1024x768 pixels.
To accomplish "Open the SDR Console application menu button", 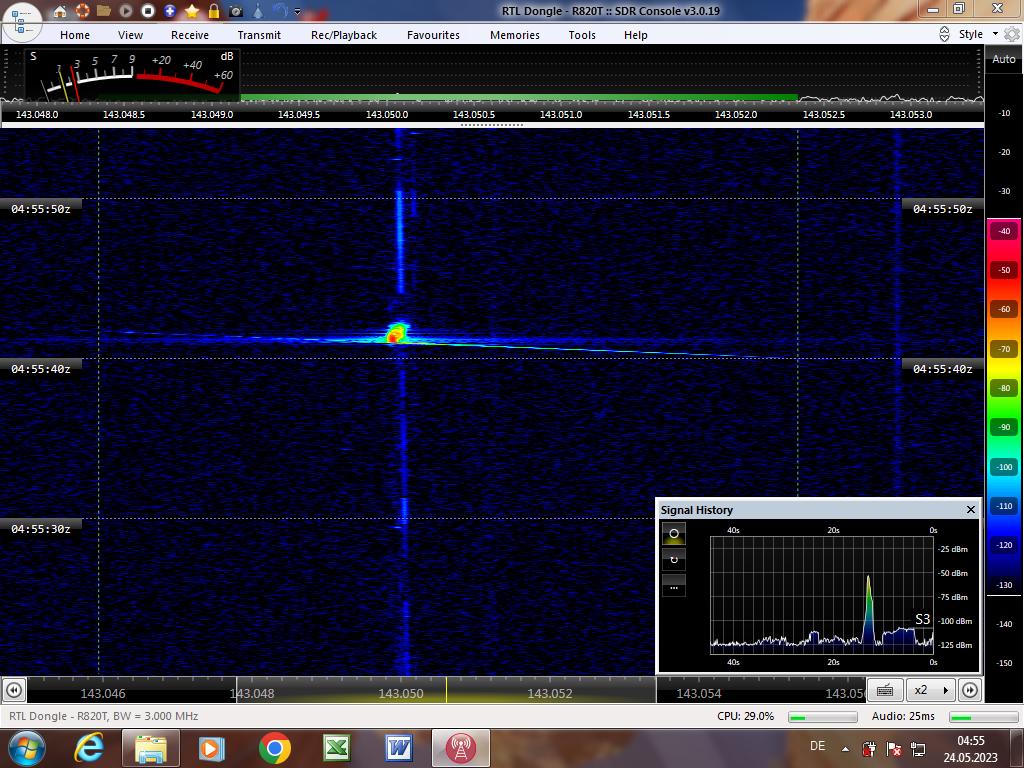I will [x=22, y=21].
